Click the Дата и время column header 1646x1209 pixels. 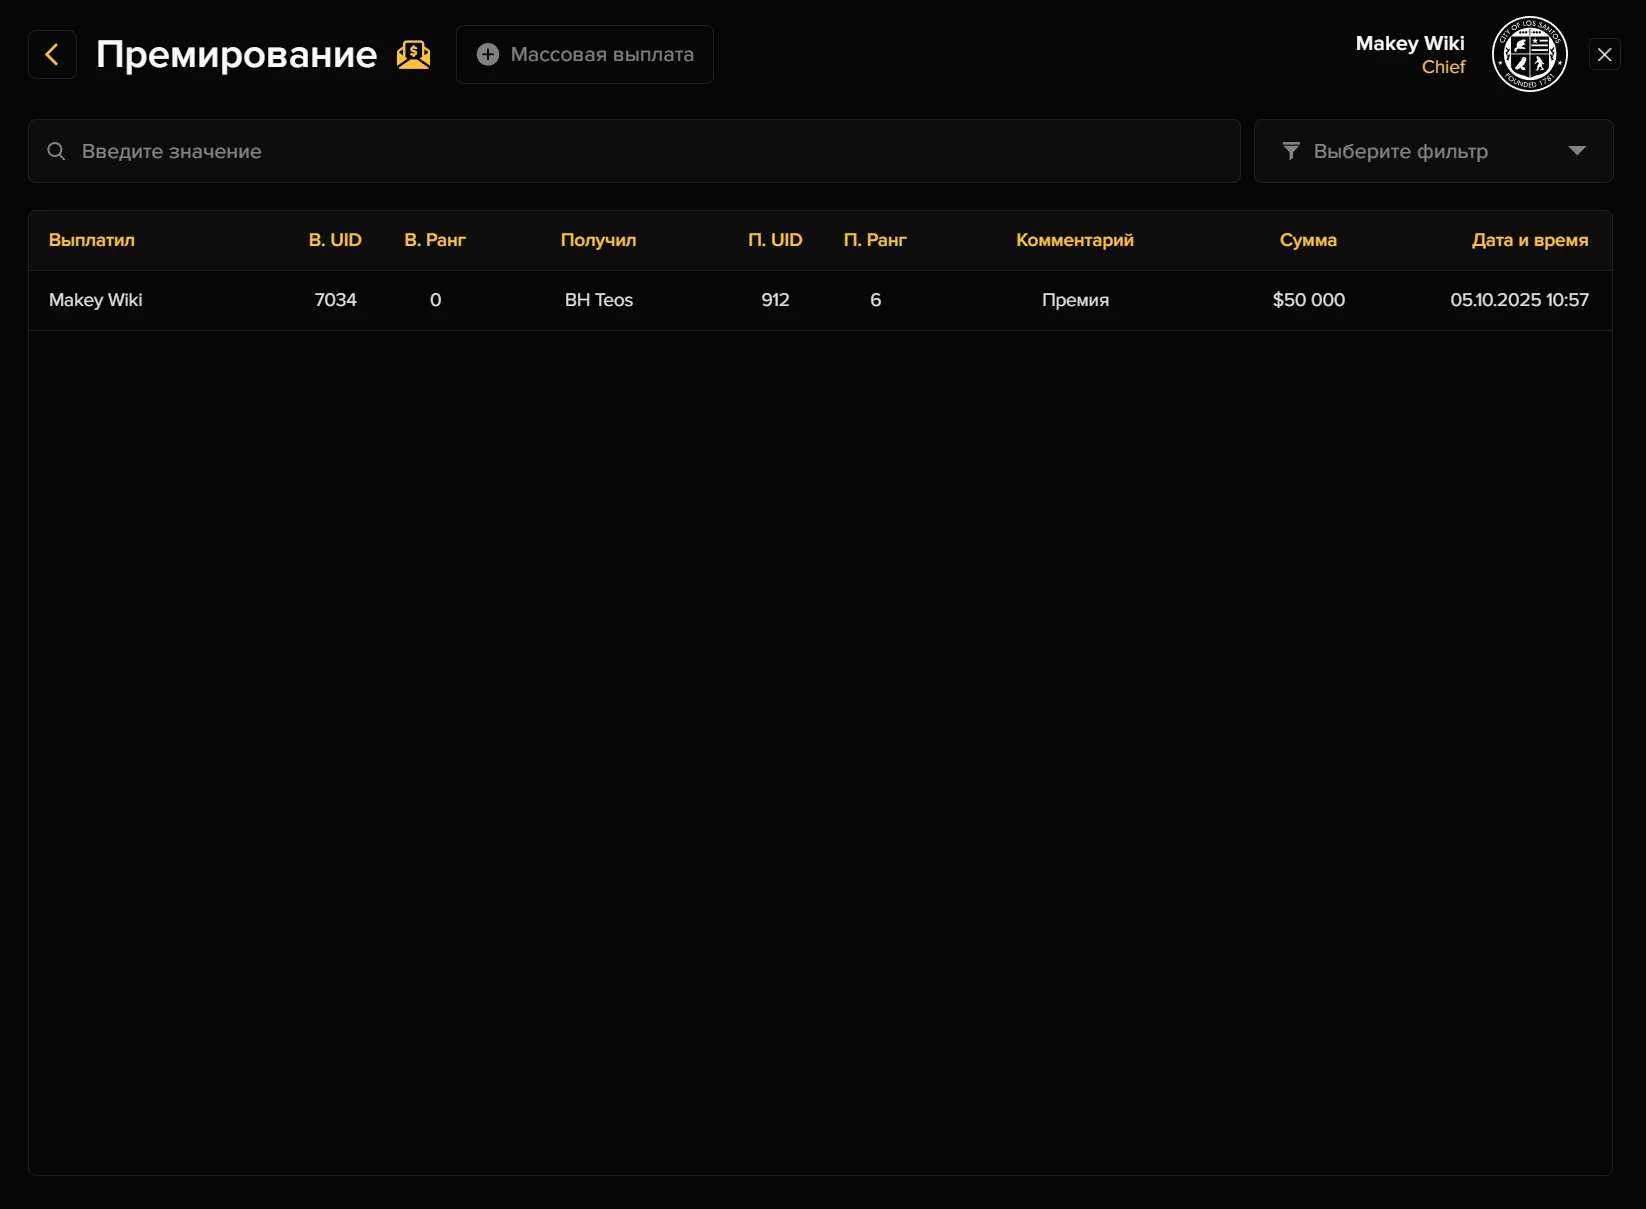(1529, 240)
